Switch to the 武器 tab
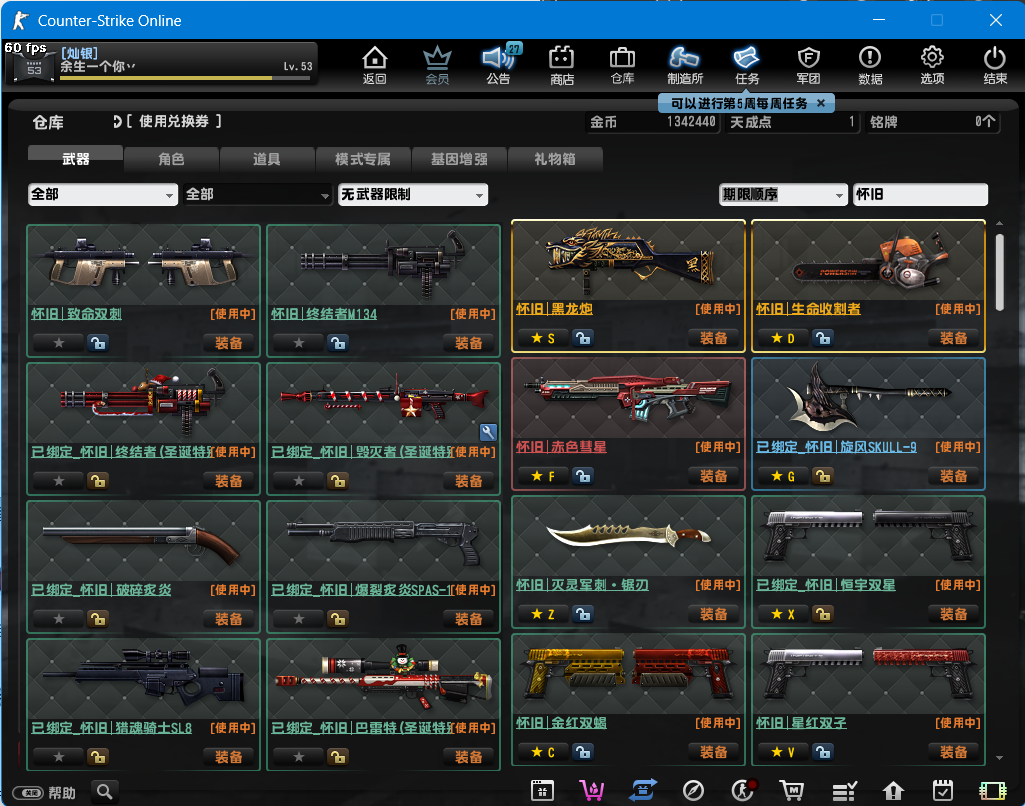This screenshot has width=1025, height=806. tap(76, 158)
